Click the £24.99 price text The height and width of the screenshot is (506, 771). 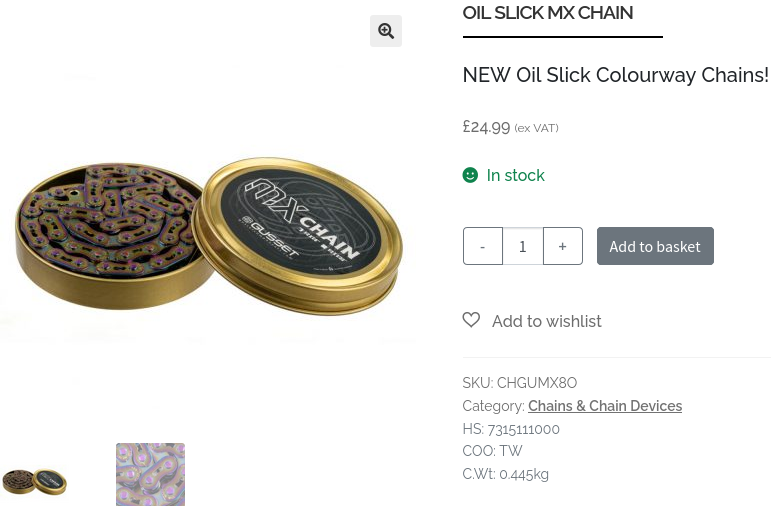tap(486, 127)
